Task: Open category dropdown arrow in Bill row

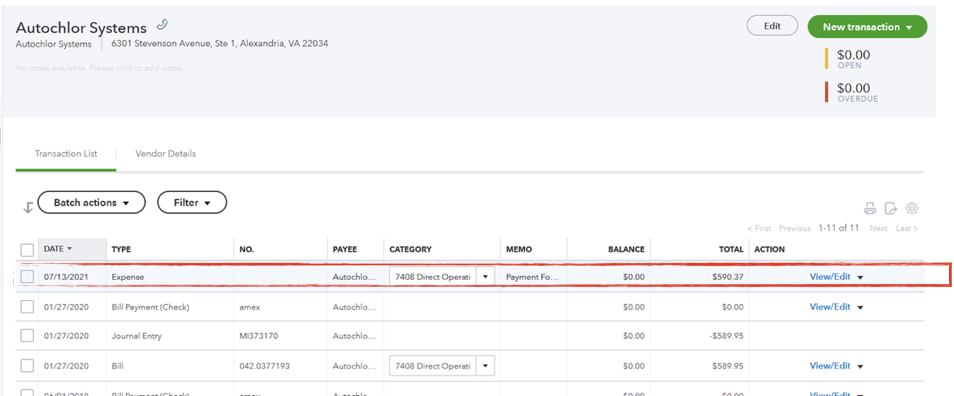Action: click(x=486, y=366)
